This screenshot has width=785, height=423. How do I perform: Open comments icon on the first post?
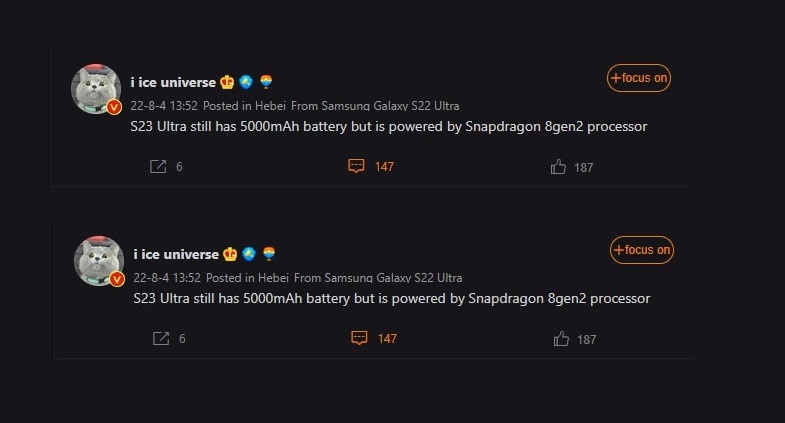(x=356, y=166)
